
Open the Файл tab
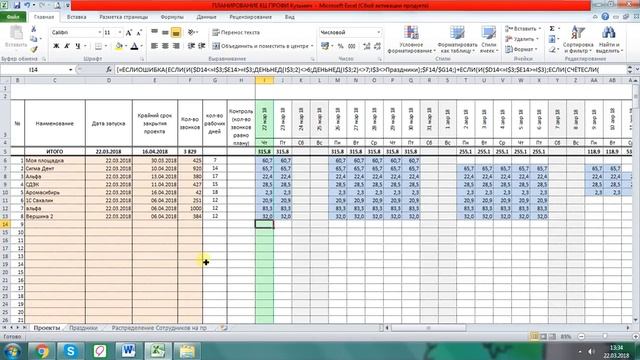point(13,17)
